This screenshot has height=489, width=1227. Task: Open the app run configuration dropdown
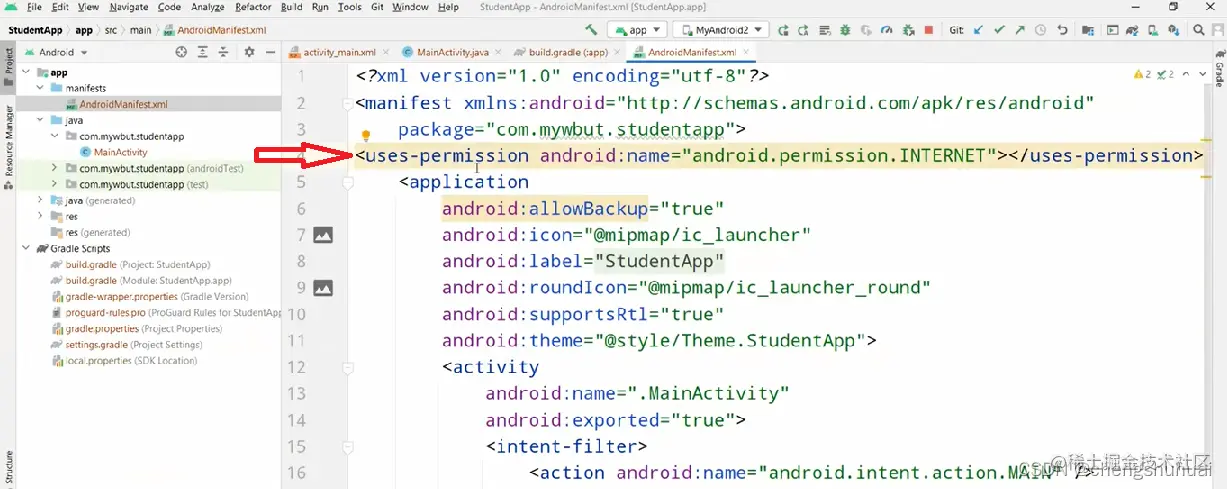(x=637, y=30)
